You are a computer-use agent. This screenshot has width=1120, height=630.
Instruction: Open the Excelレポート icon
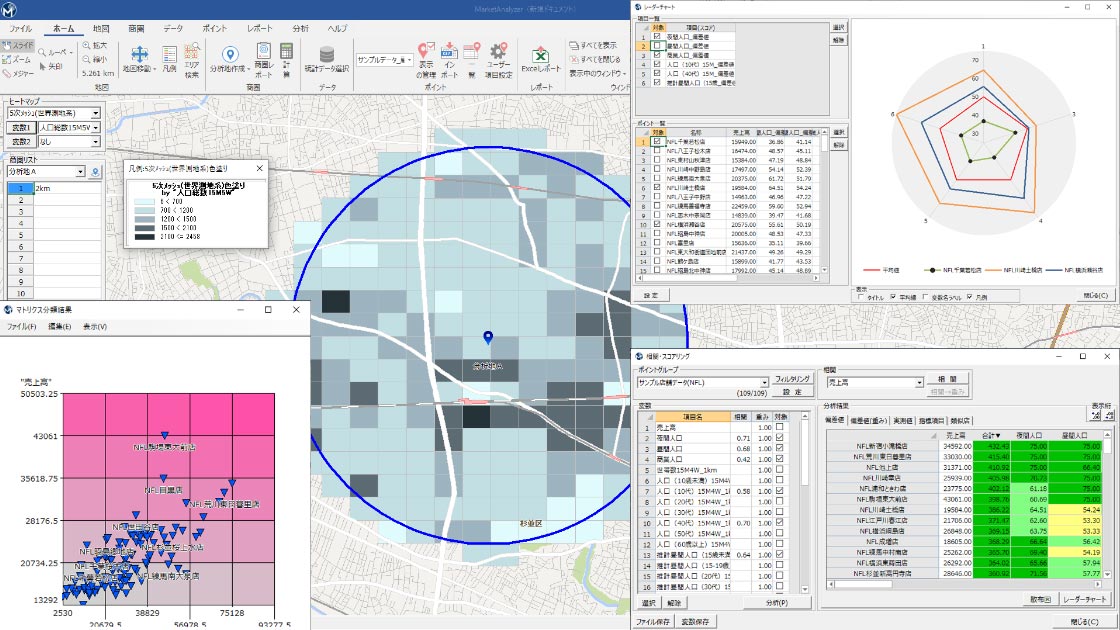[541, 55]
